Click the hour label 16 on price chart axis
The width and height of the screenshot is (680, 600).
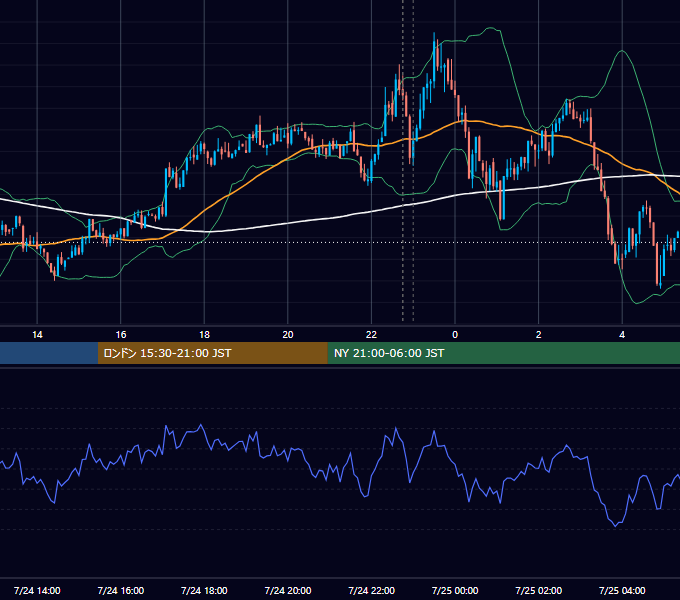[121, 335]
